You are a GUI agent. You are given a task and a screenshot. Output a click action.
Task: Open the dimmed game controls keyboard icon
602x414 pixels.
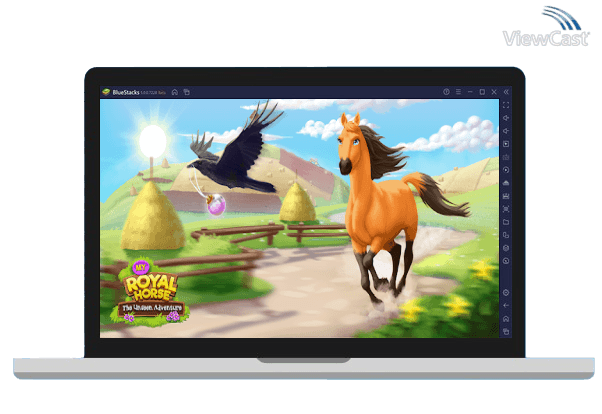coord(506,157)
